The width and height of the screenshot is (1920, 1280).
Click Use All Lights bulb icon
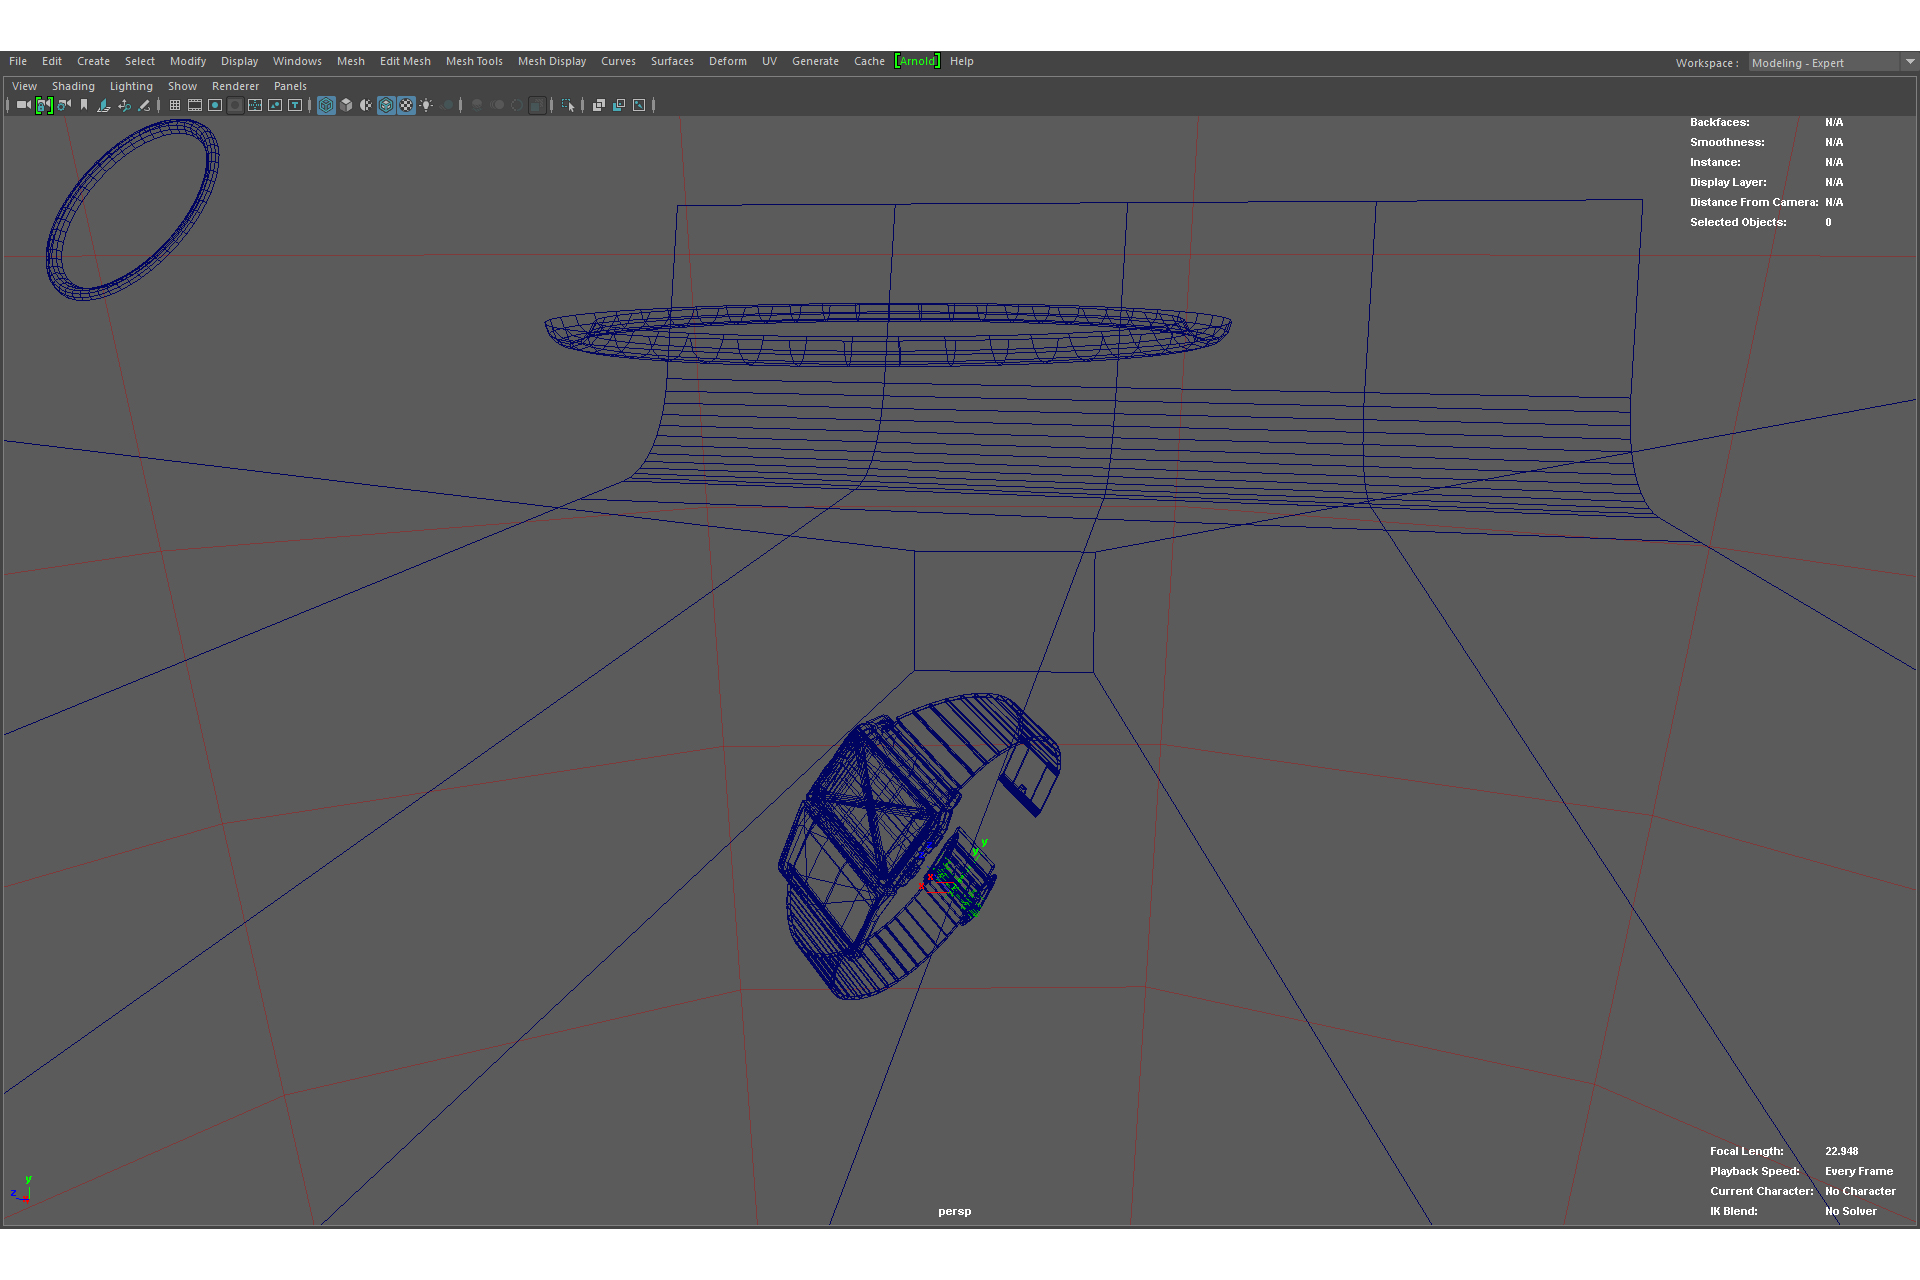427,105
